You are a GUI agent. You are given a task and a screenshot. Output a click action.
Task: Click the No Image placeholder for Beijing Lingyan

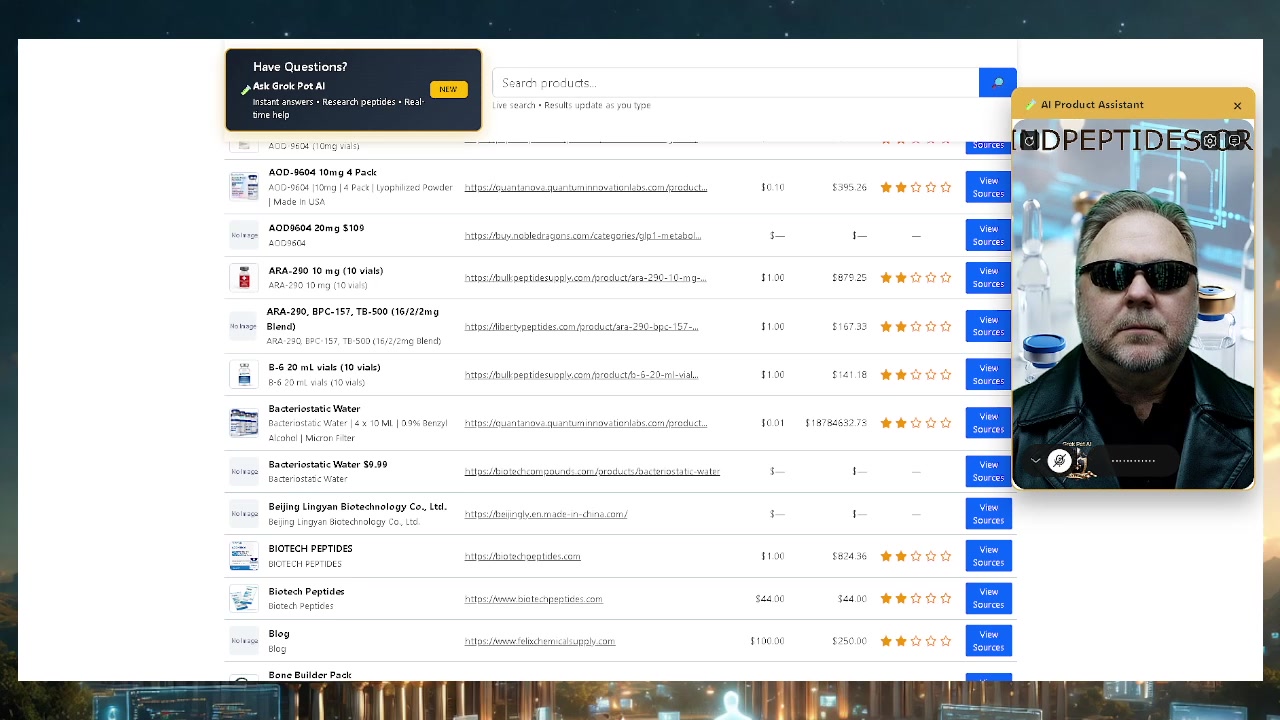[244, 514]
